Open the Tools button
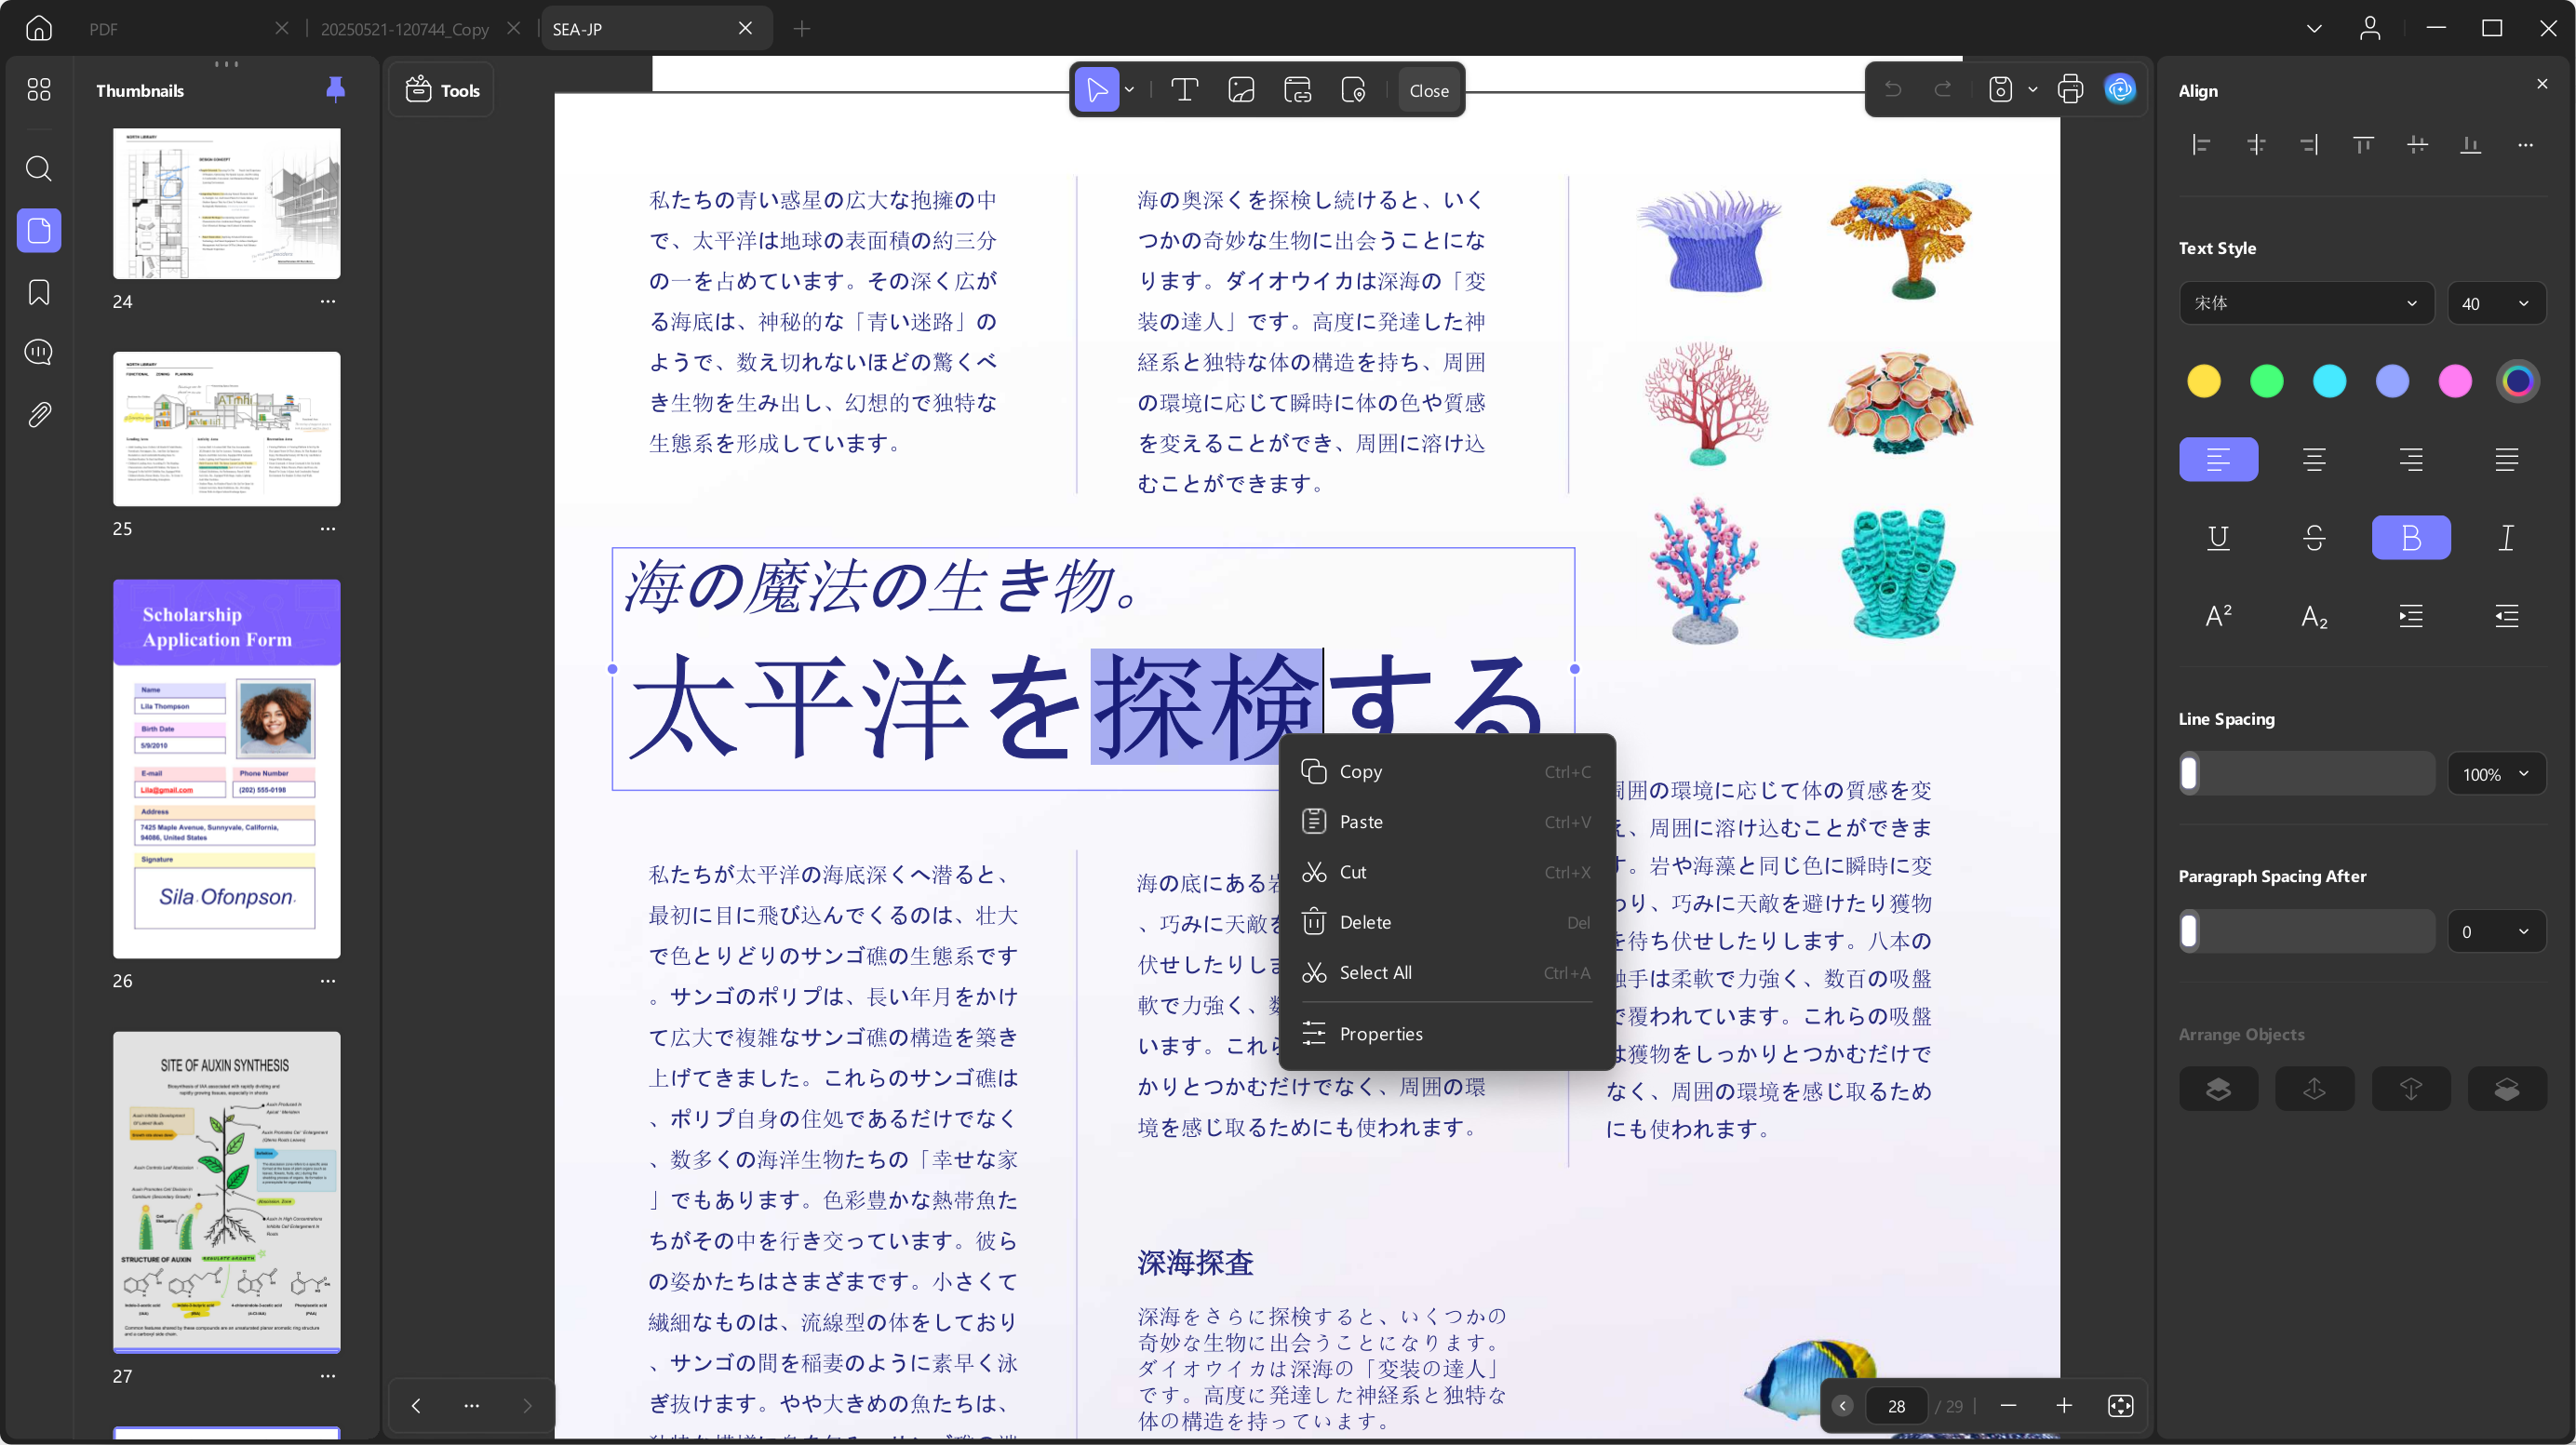This screenshot has width=2576, height=1445. pos(442,90)
